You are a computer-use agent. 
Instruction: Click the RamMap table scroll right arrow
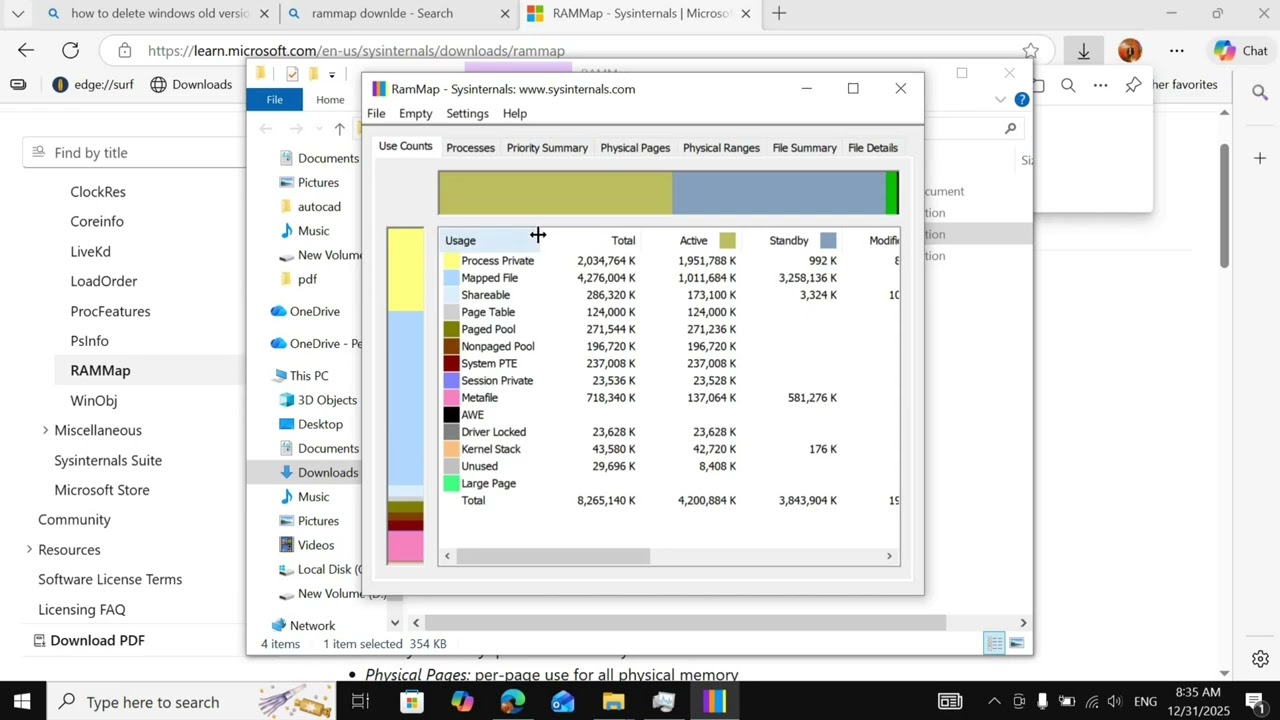[889, 557]
